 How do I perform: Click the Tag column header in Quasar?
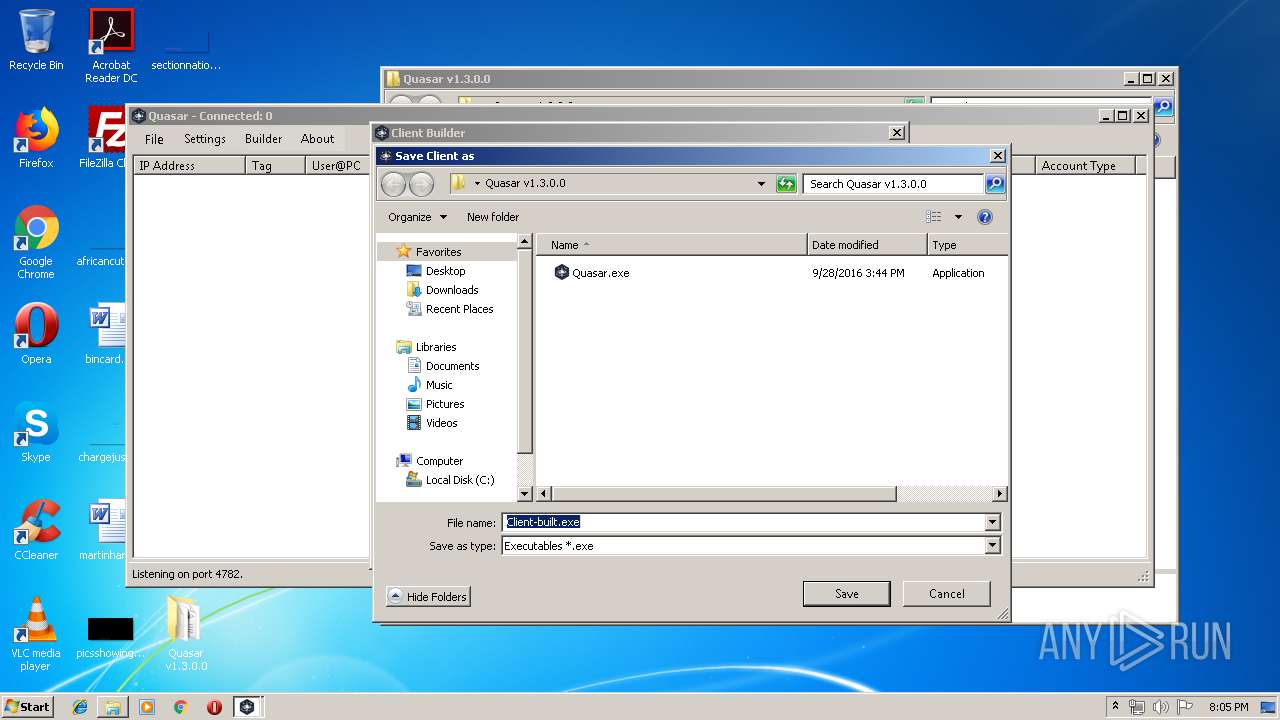tap(275, 166)
